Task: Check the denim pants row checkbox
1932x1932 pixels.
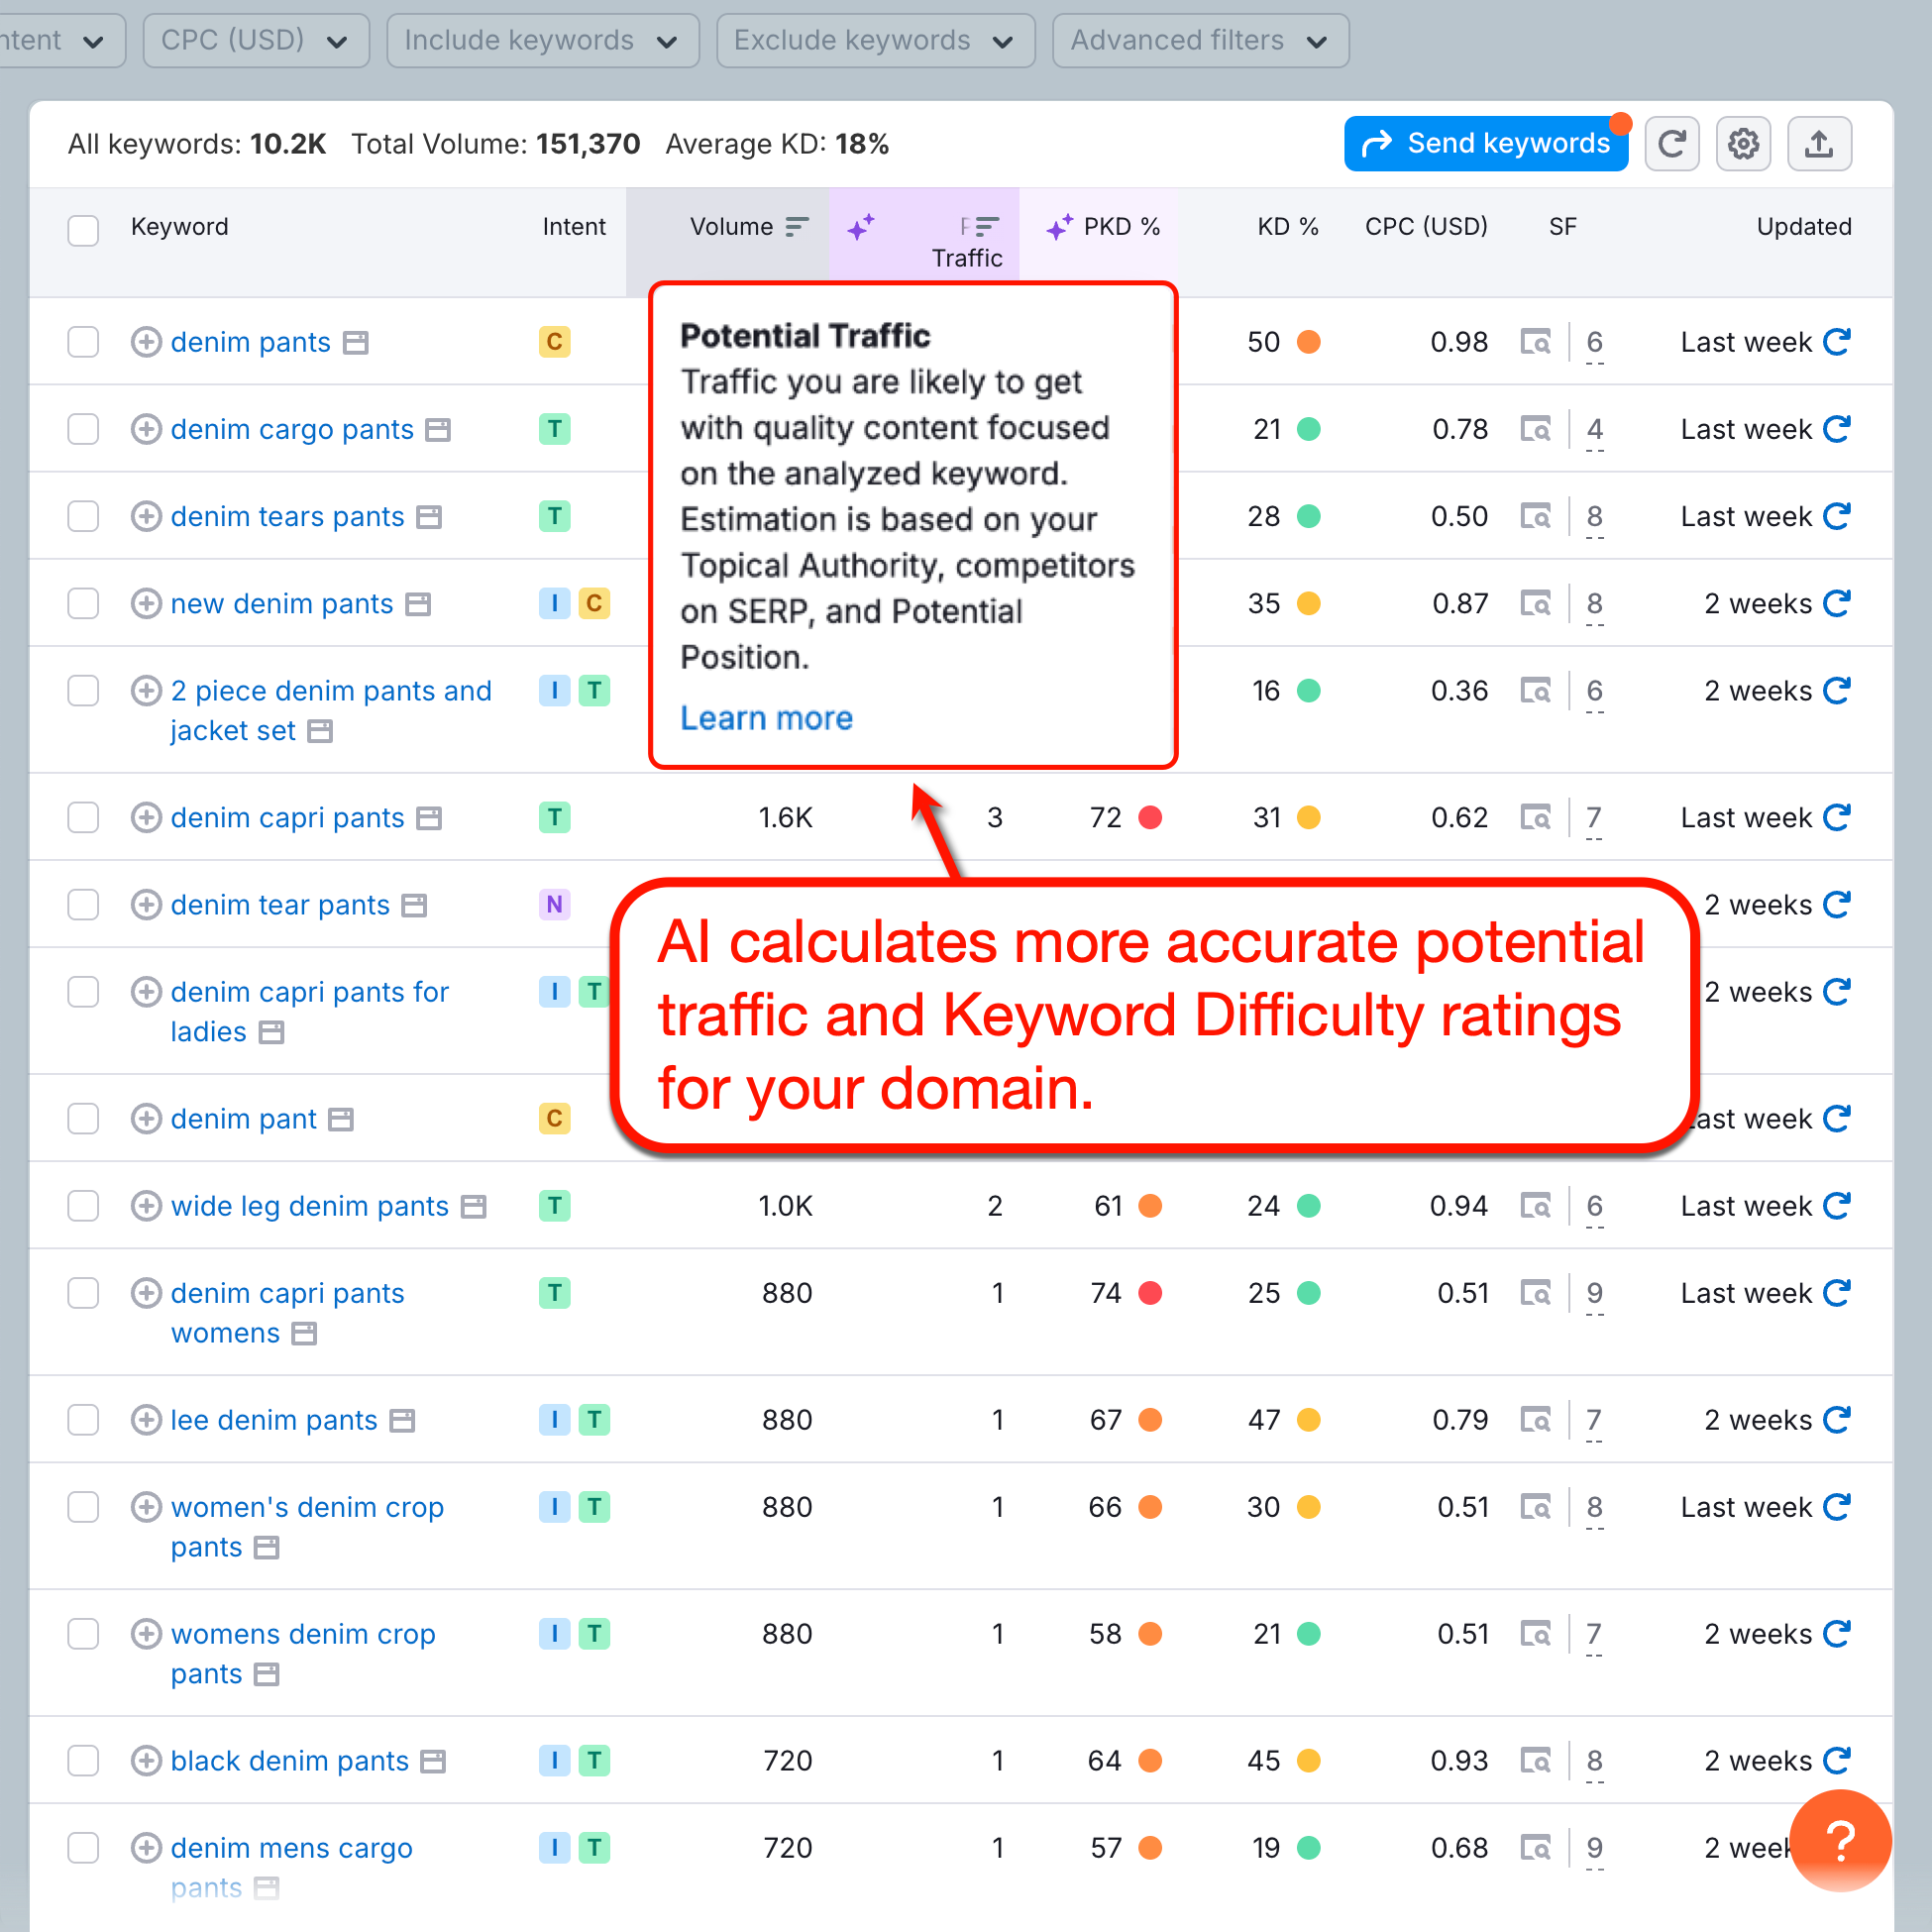Action: pos(83,341)
